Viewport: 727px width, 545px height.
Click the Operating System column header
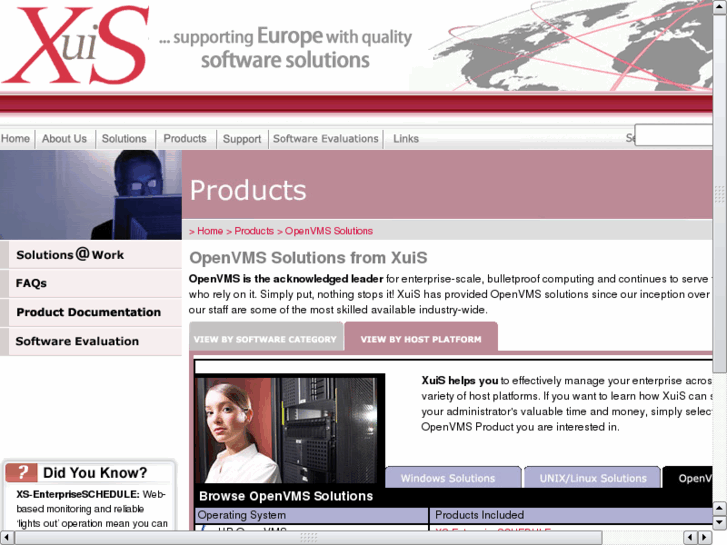pos(312,515)
